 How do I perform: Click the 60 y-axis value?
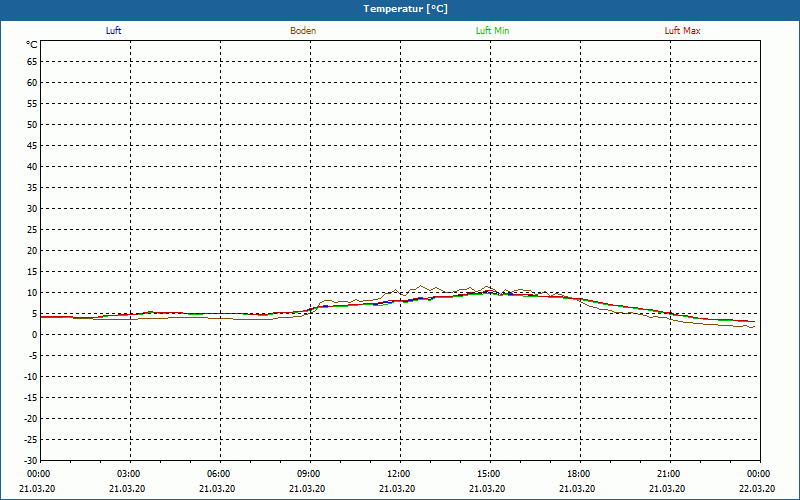click(32, 83)
